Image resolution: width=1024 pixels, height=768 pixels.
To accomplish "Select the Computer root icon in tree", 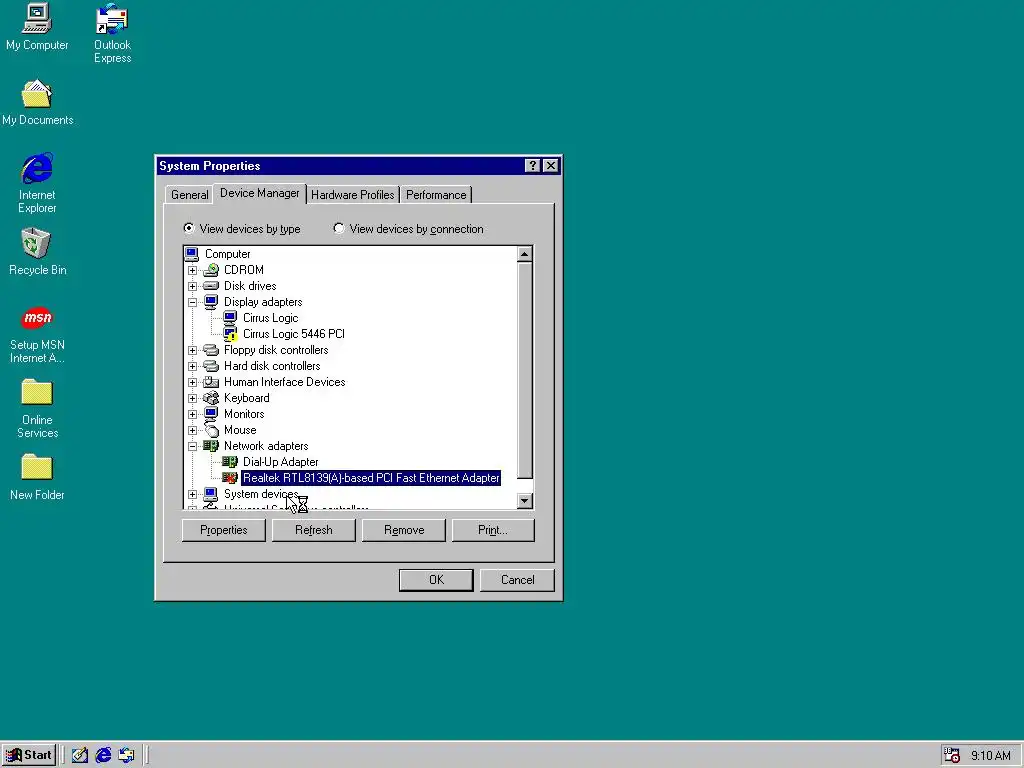I will click(191, 254).
